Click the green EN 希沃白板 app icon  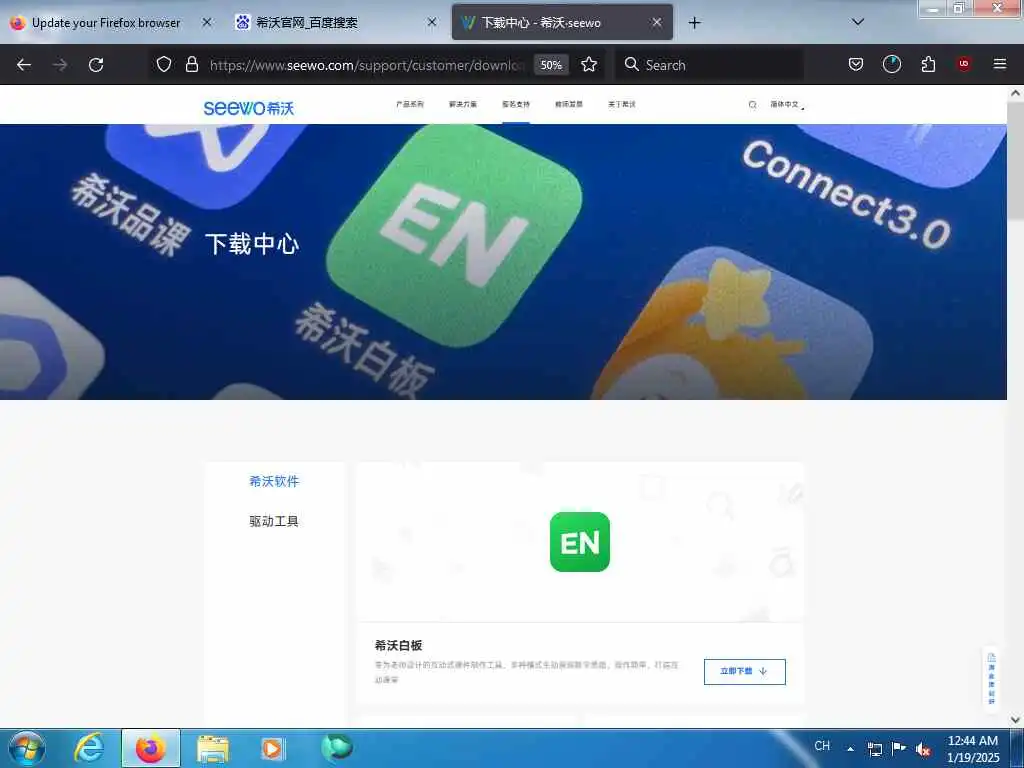tap(579, 541)
